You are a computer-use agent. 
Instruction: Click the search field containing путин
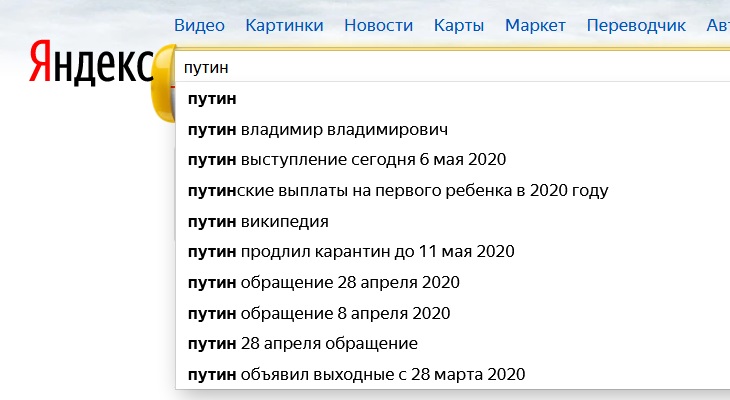click(x=453, y=68)
